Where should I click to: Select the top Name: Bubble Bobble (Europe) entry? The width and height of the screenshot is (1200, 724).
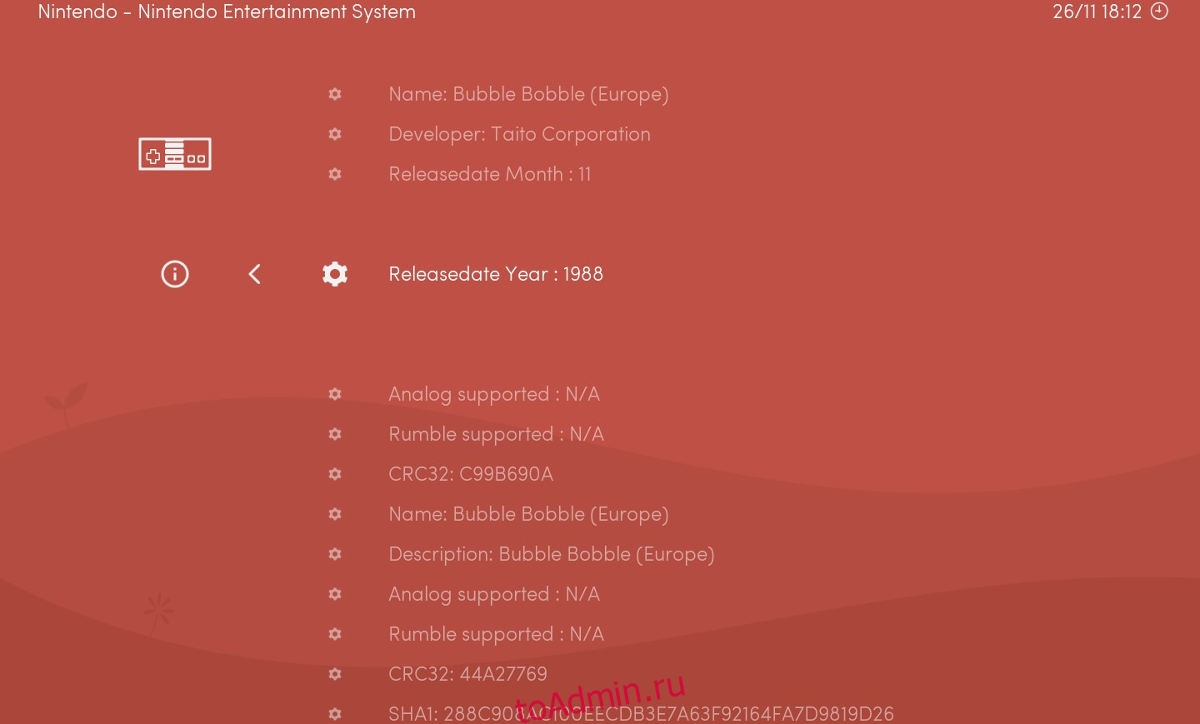(x=528, y=94)
